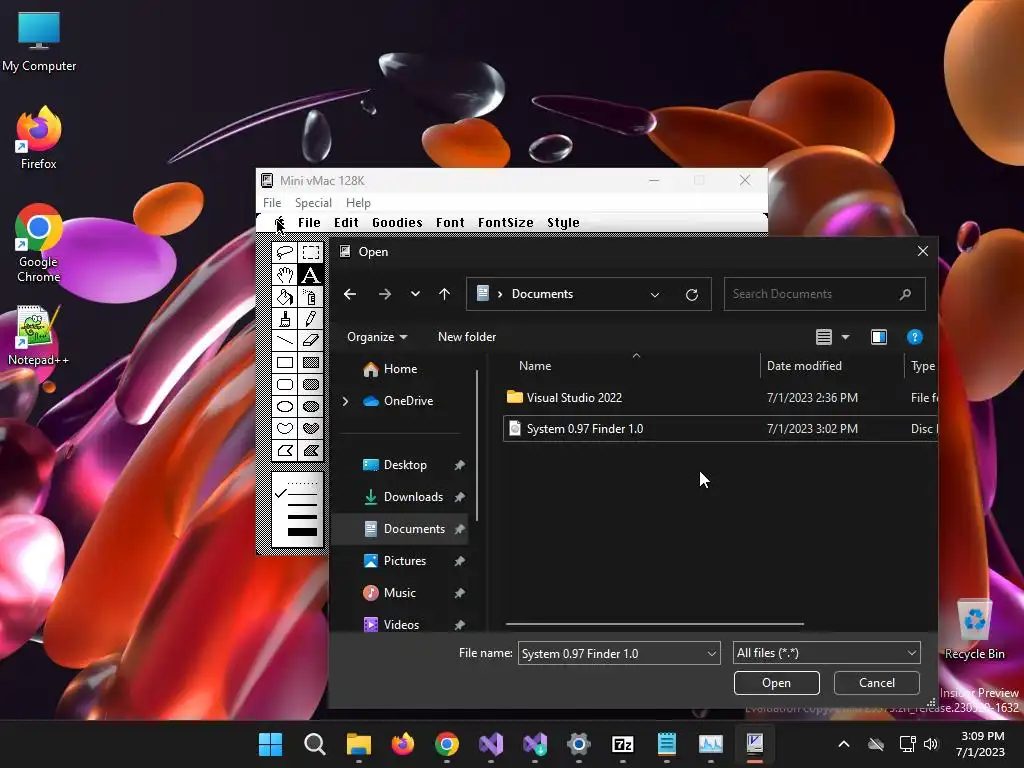Show hidden system tray icons

click(x=844, y=744)
